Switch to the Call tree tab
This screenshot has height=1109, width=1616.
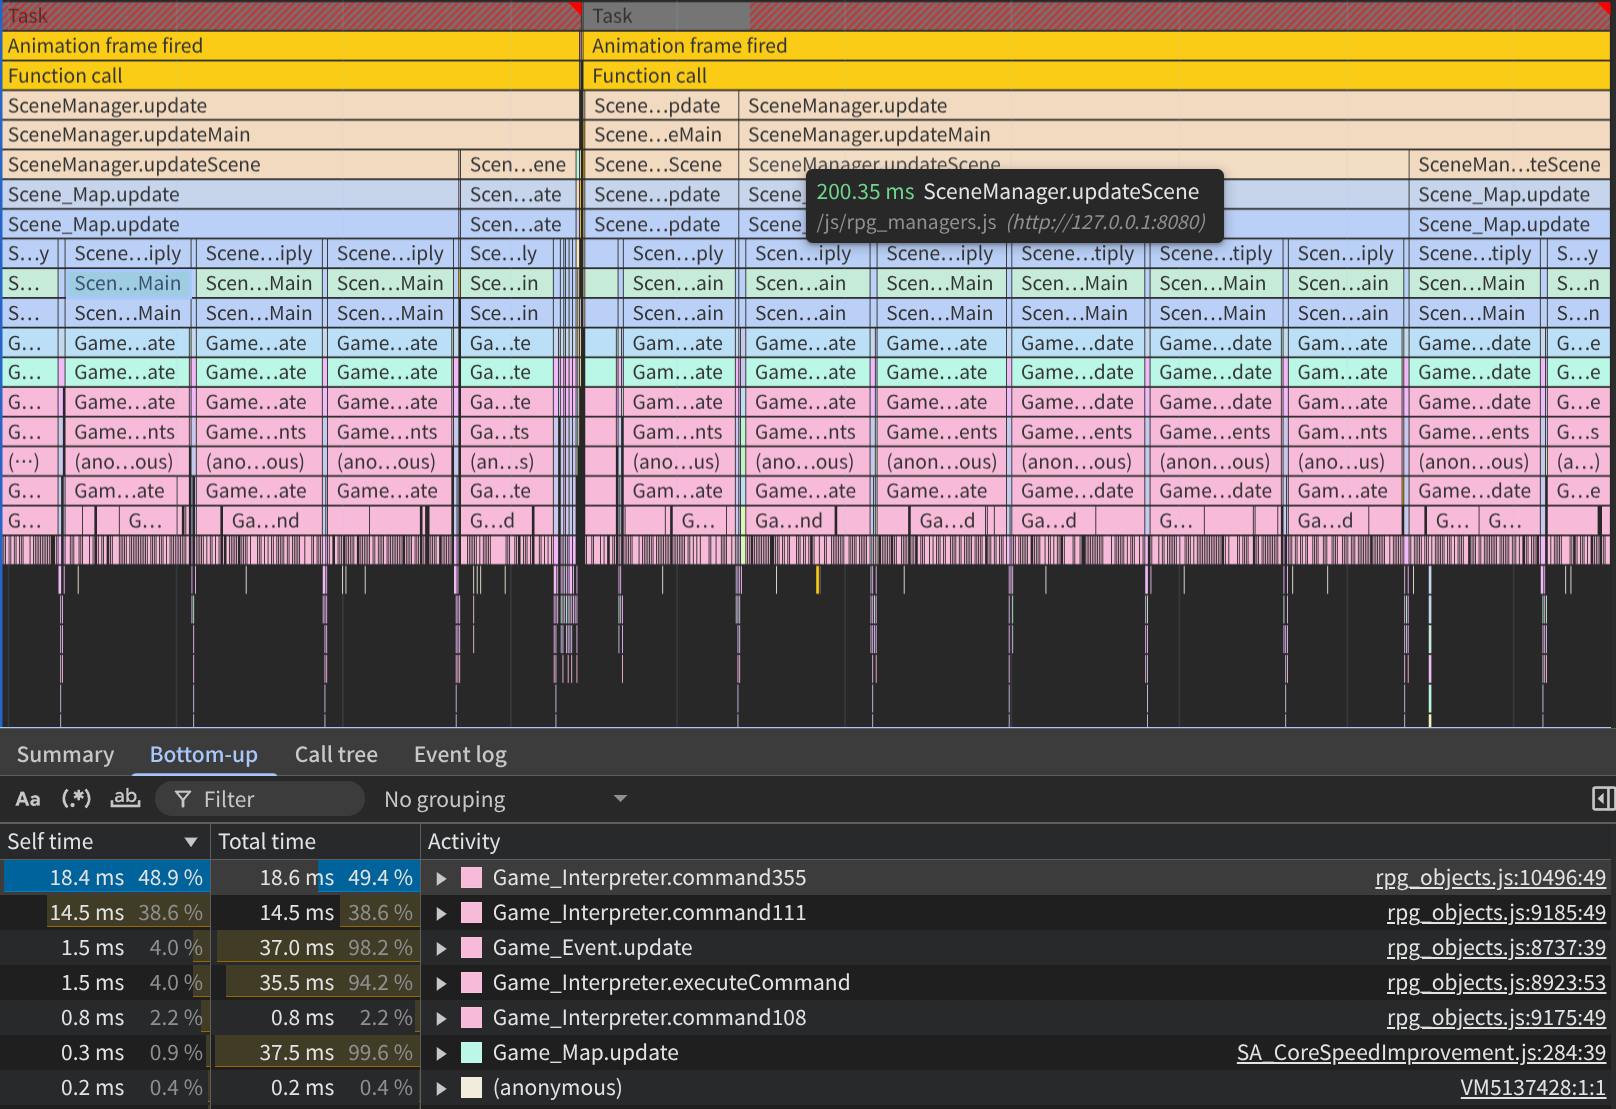pos(336,754)
